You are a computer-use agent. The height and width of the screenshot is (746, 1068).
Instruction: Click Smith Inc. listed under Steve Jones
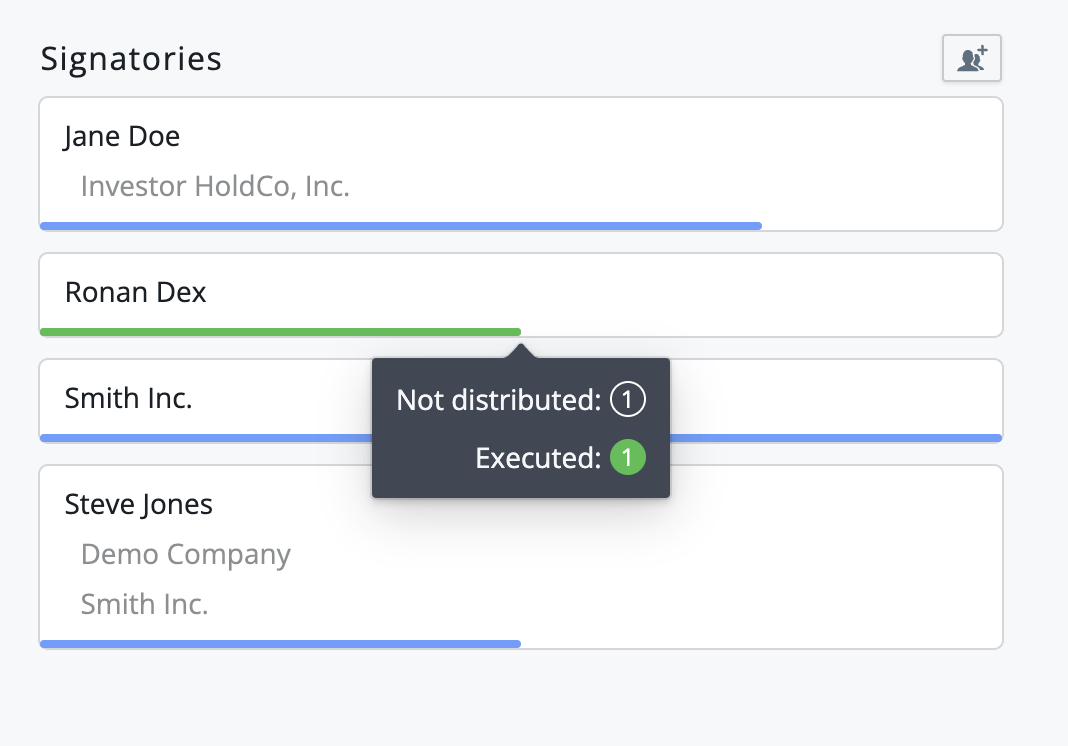pyautogui.click(x=144, y=604)
